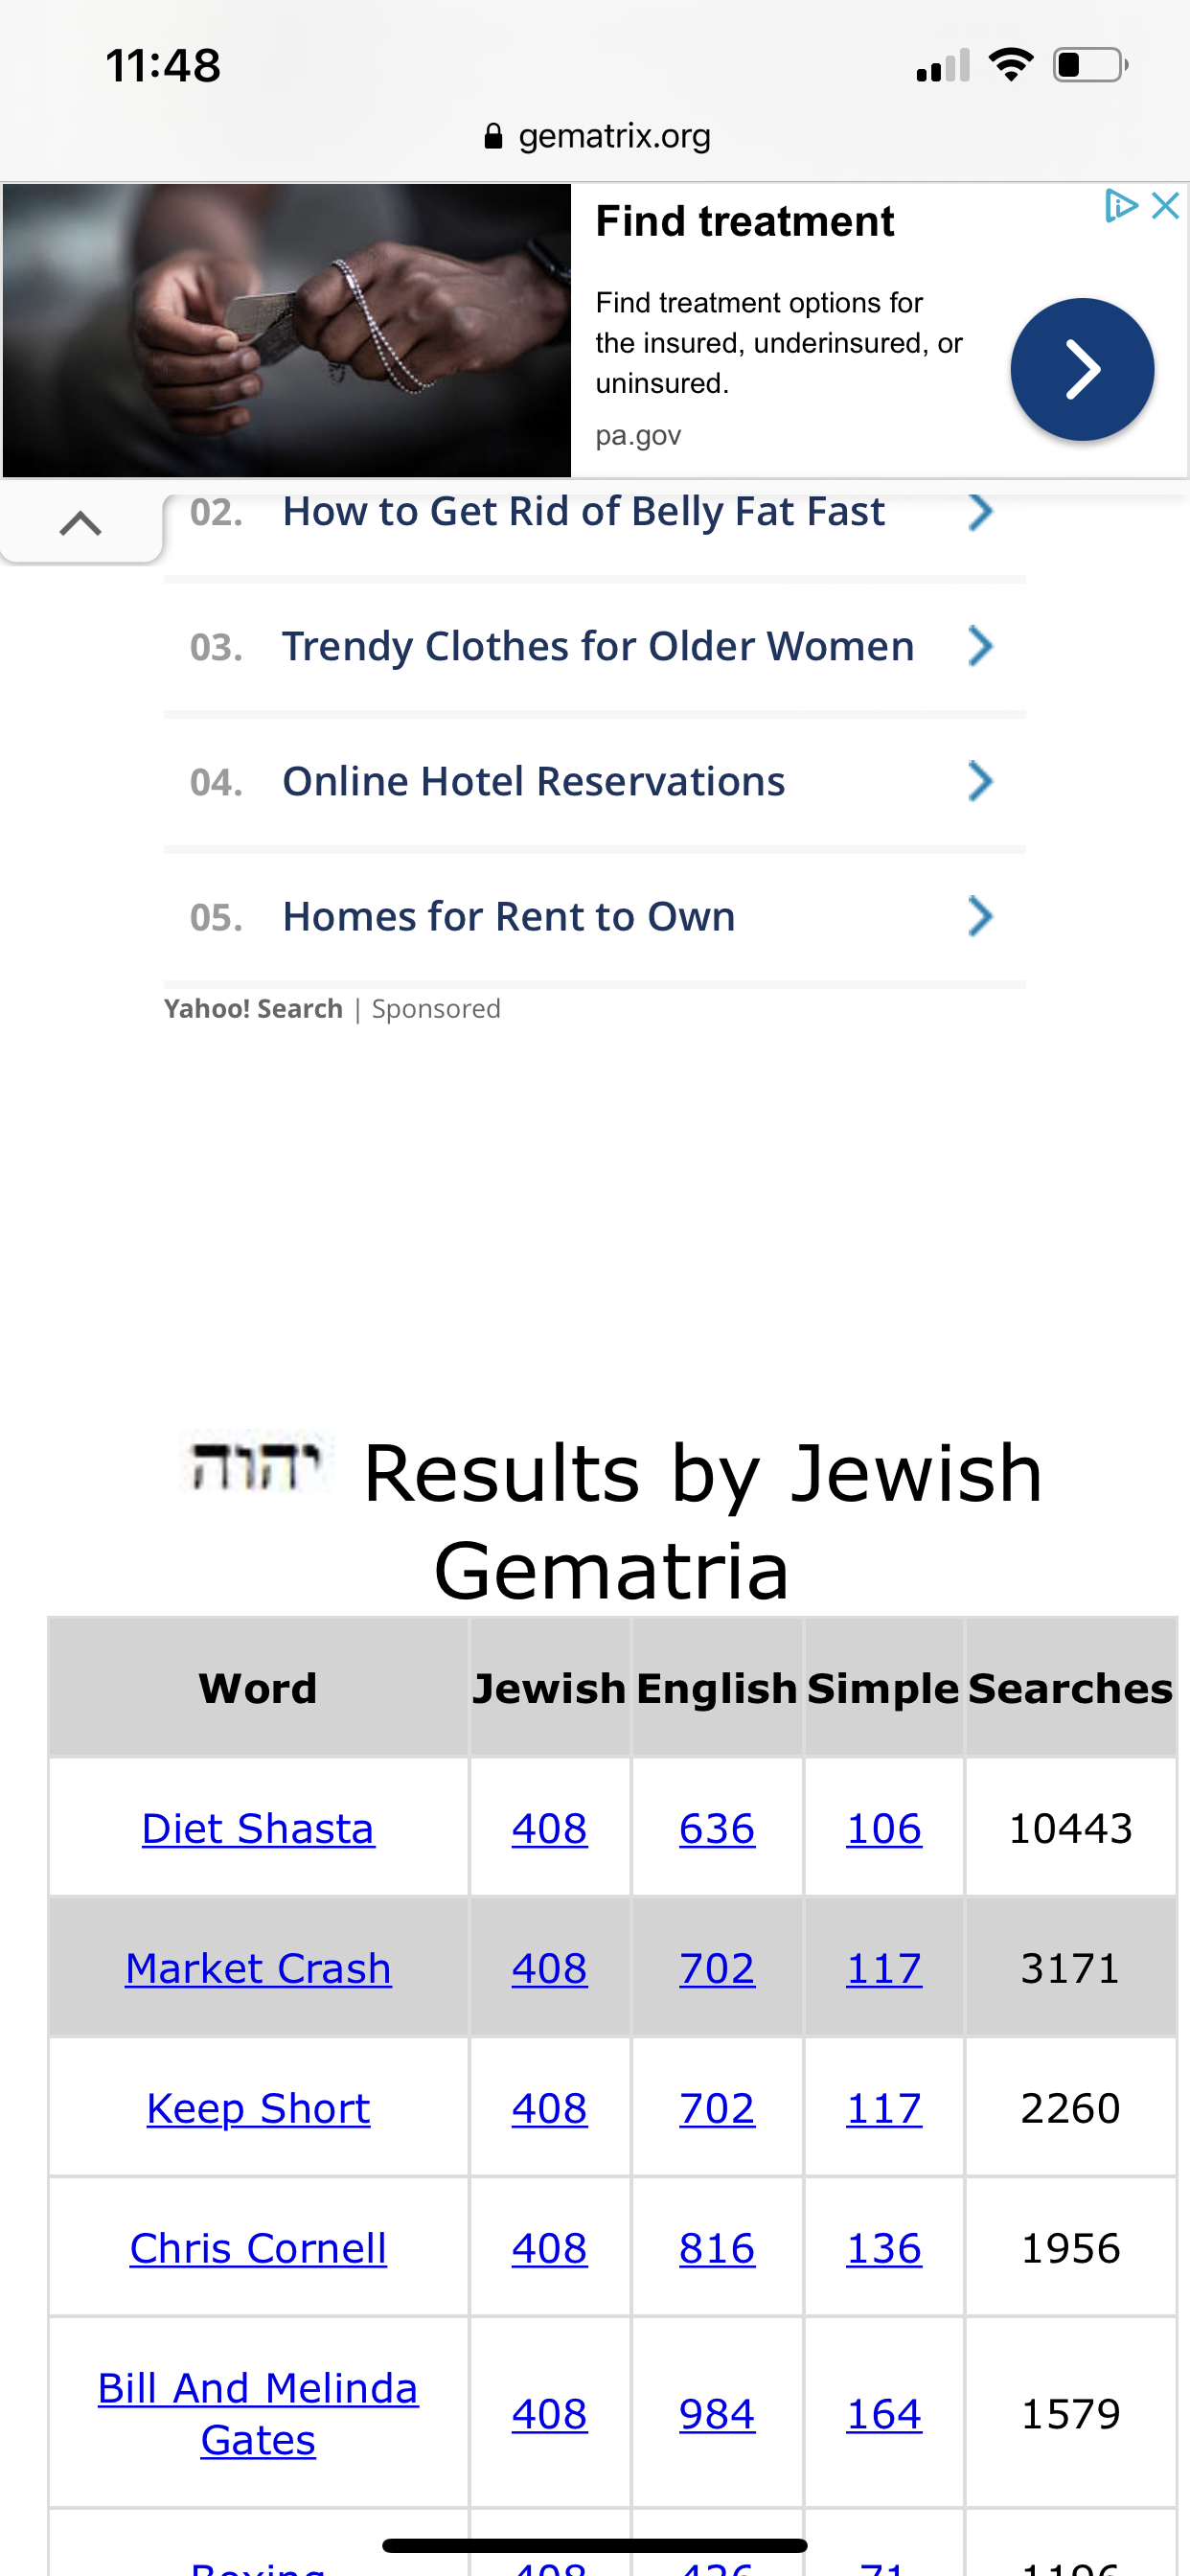1190x2576 pixels.
Task: Open the Diet Shasta word link
Action: (258, 1829)
